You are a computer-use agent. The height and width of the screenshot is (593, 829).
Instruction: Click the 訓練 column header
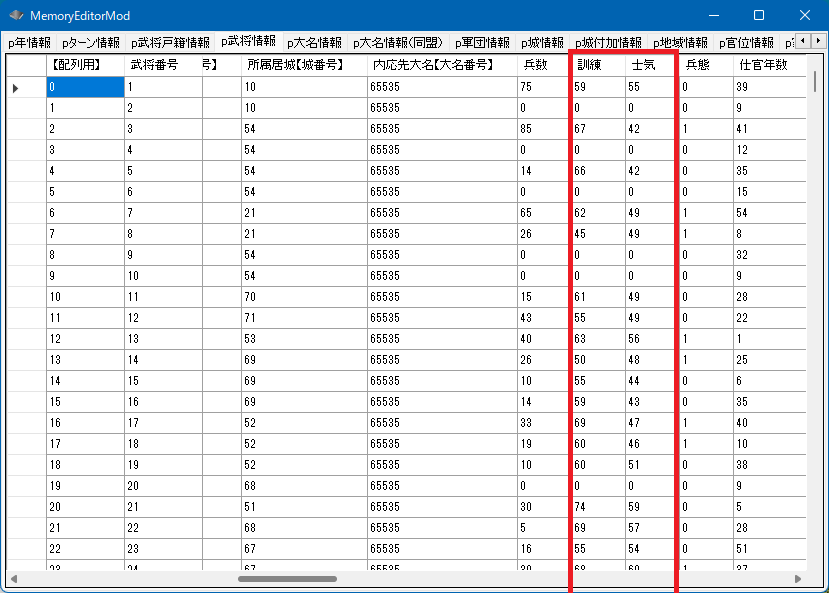[588, 64]
